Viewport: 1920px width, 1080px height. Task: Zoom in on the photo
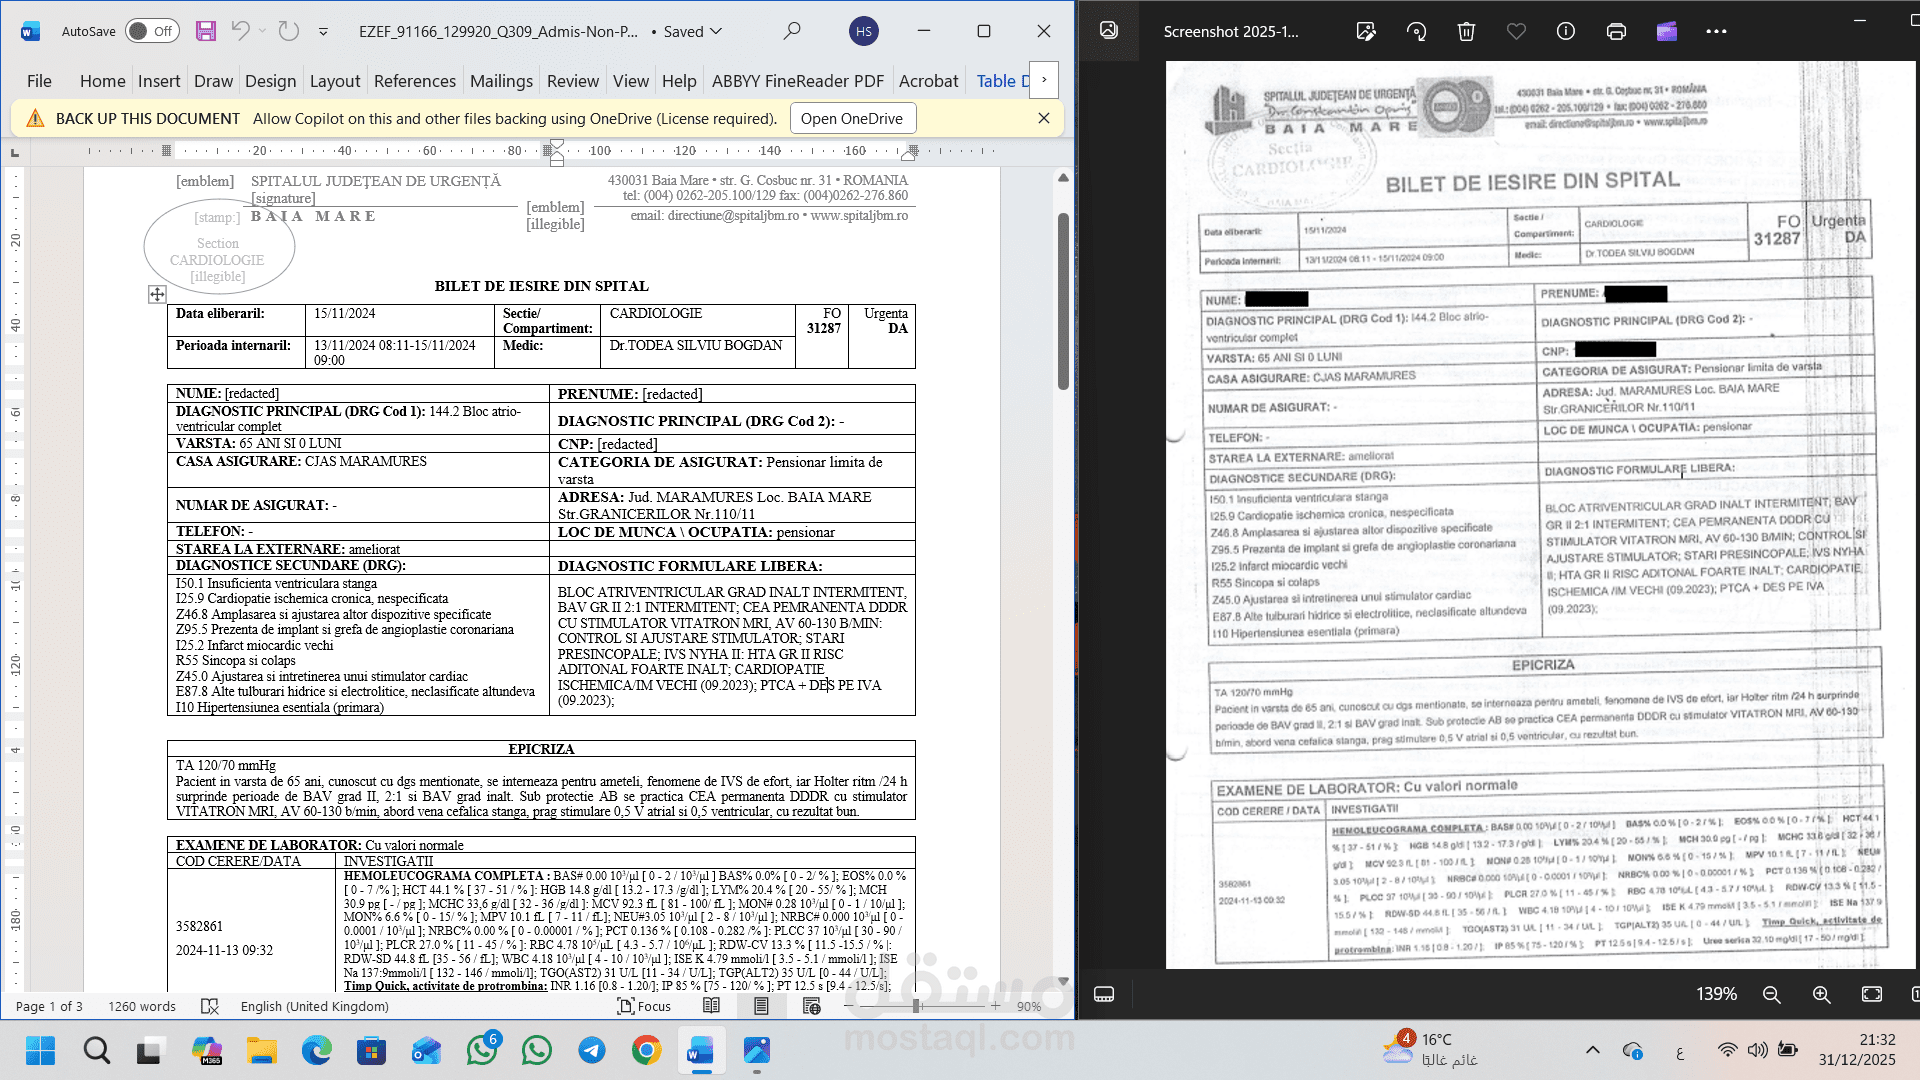(x=1821, y=994)
